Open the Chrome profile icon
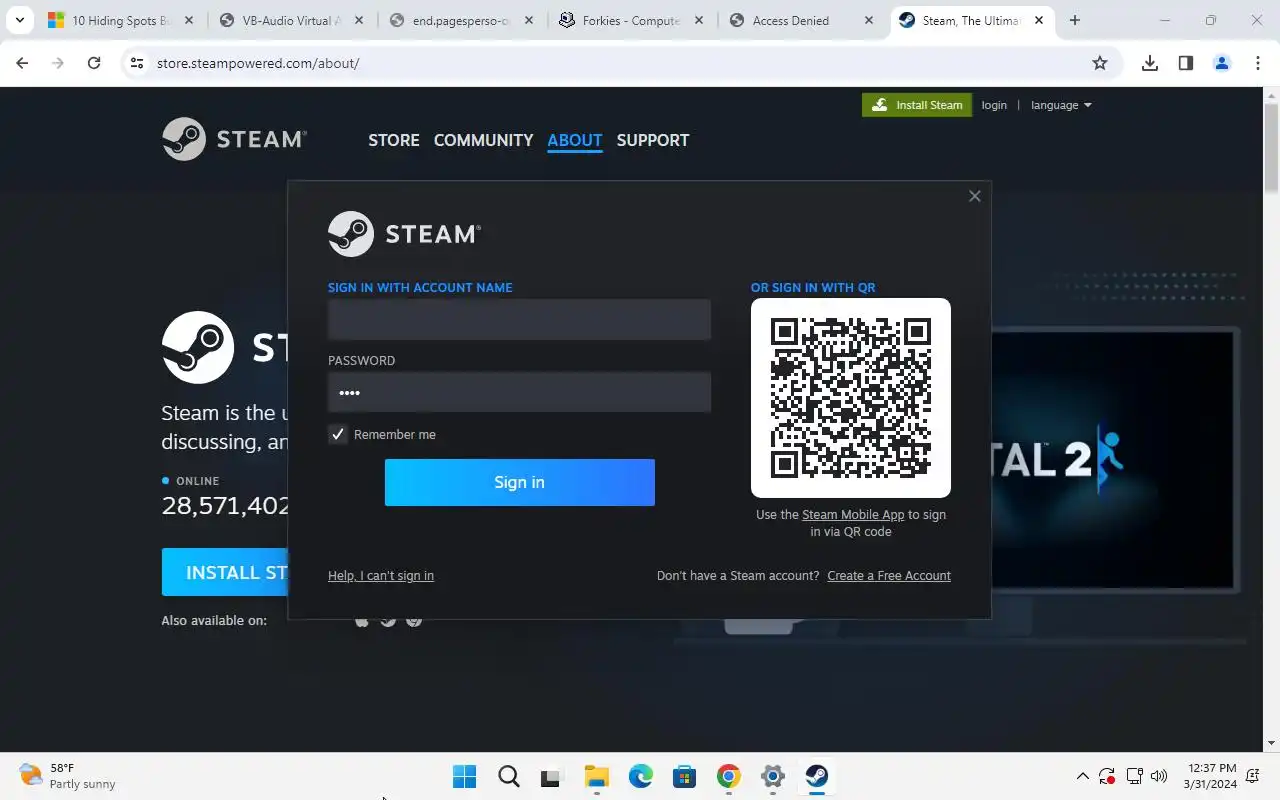 1222,63
